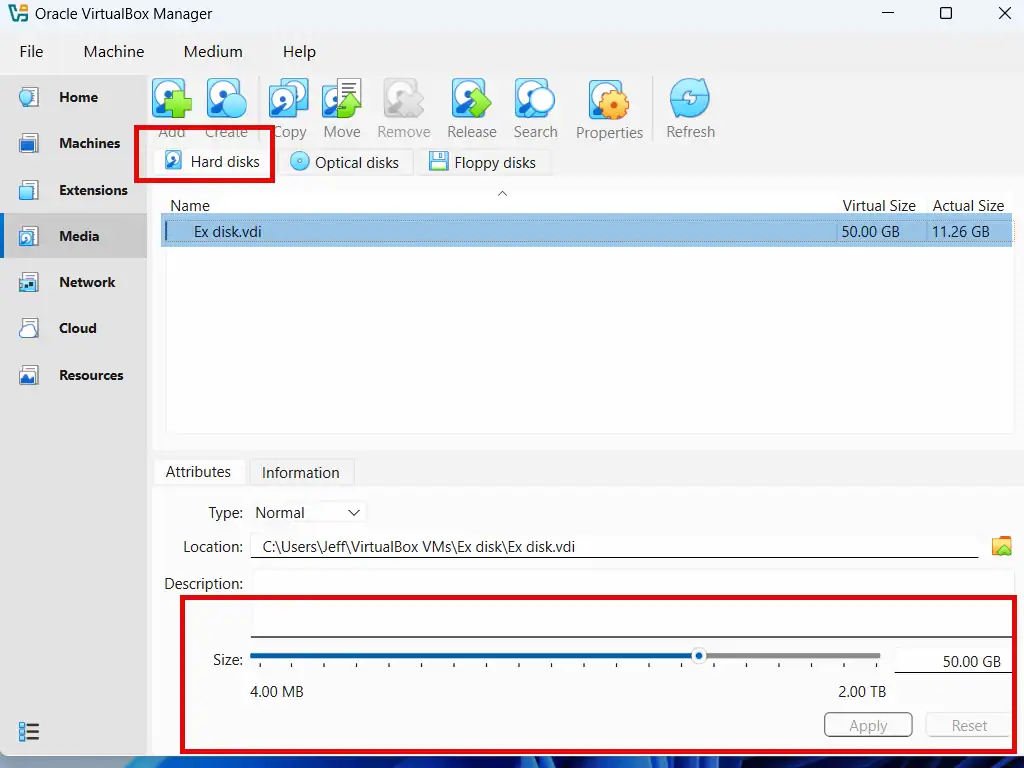Click the Add disk toolbar icon

click(172, 100)
